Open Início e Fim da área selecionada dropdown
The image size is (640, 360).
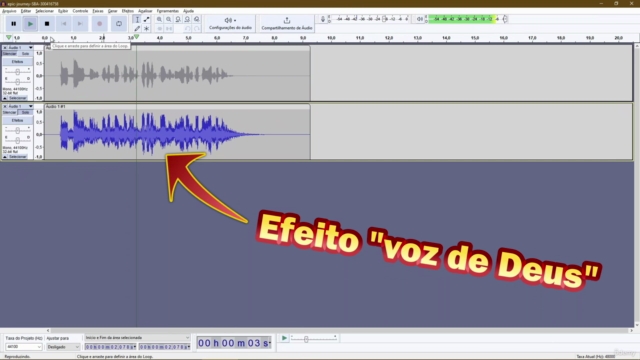coord(137,338)
